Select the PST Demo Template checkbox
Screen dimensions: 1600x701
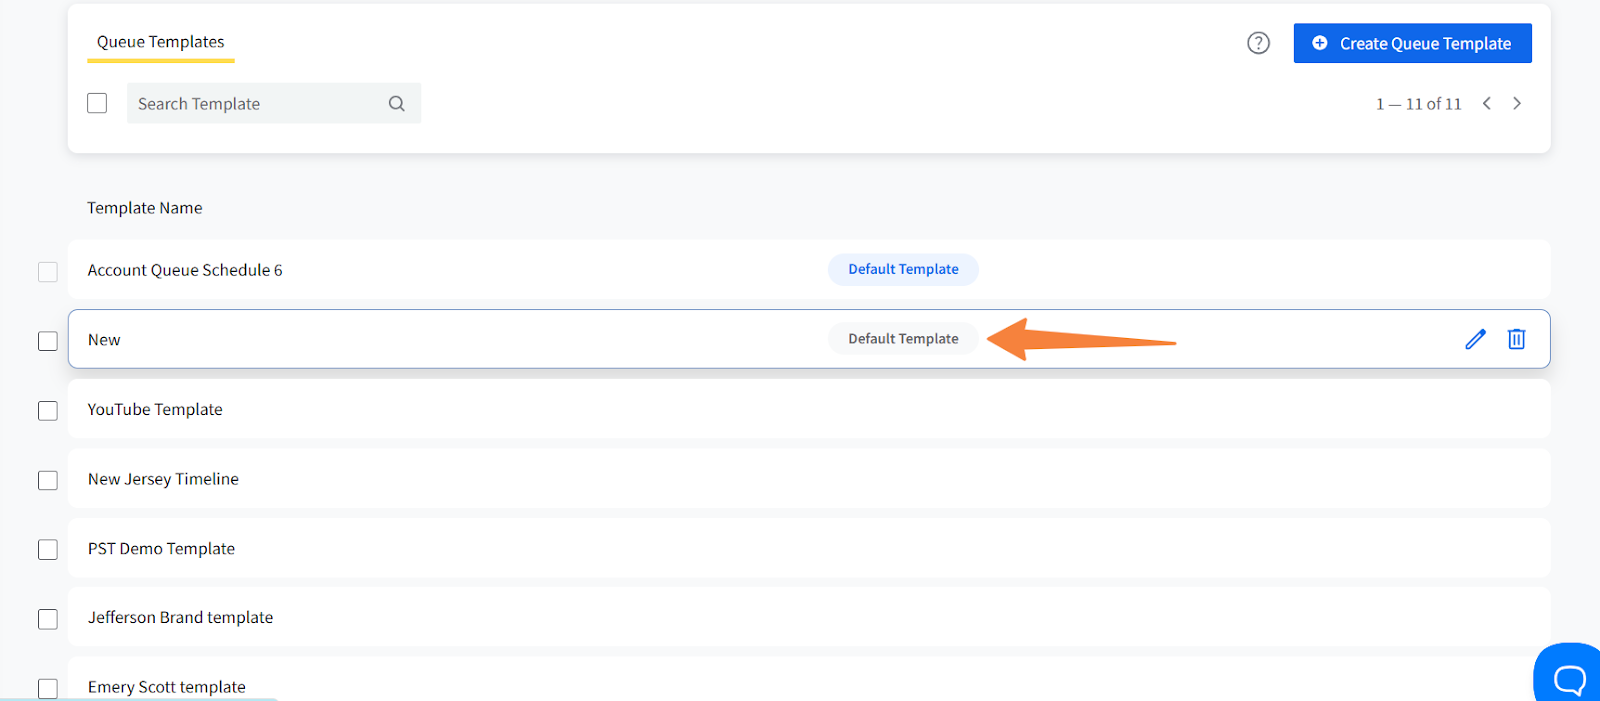(48, 550)
